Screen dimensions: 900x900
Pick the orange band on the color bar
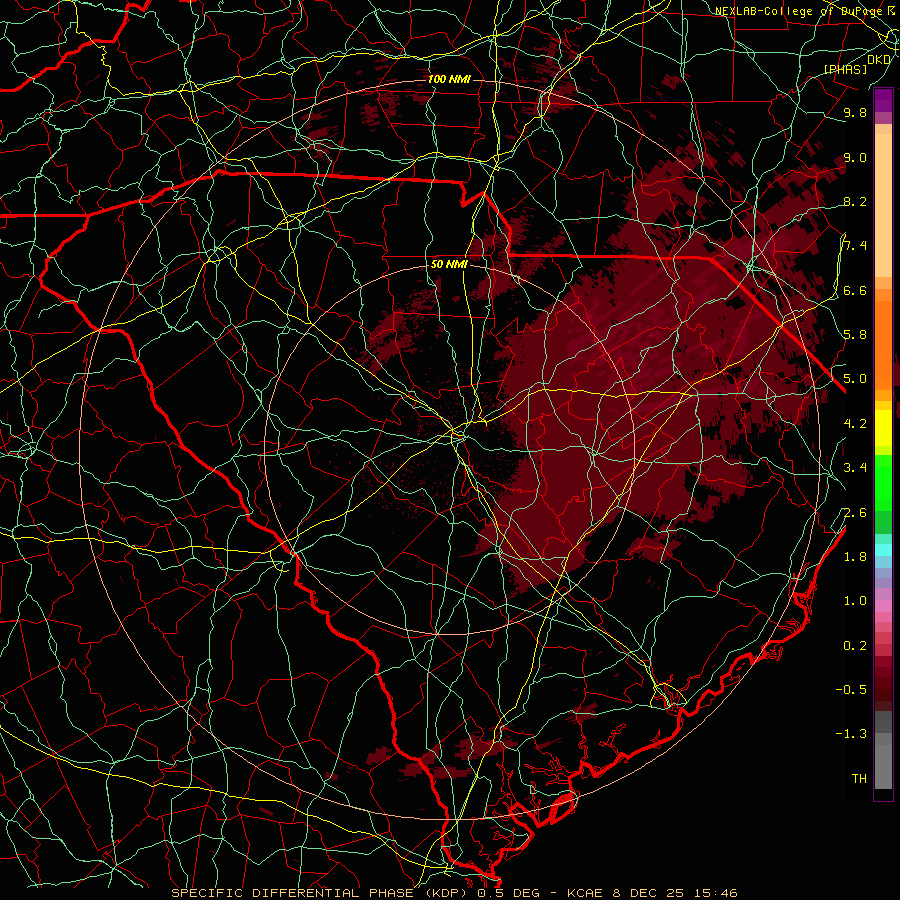[884, 344]
